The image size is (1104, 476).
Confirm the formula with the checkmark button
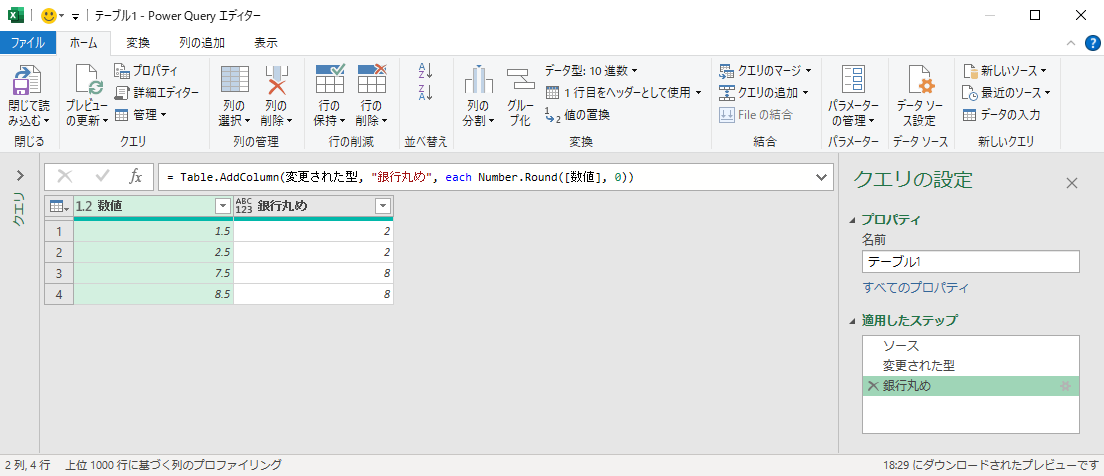pyautogui.click(x=103, y=177)
